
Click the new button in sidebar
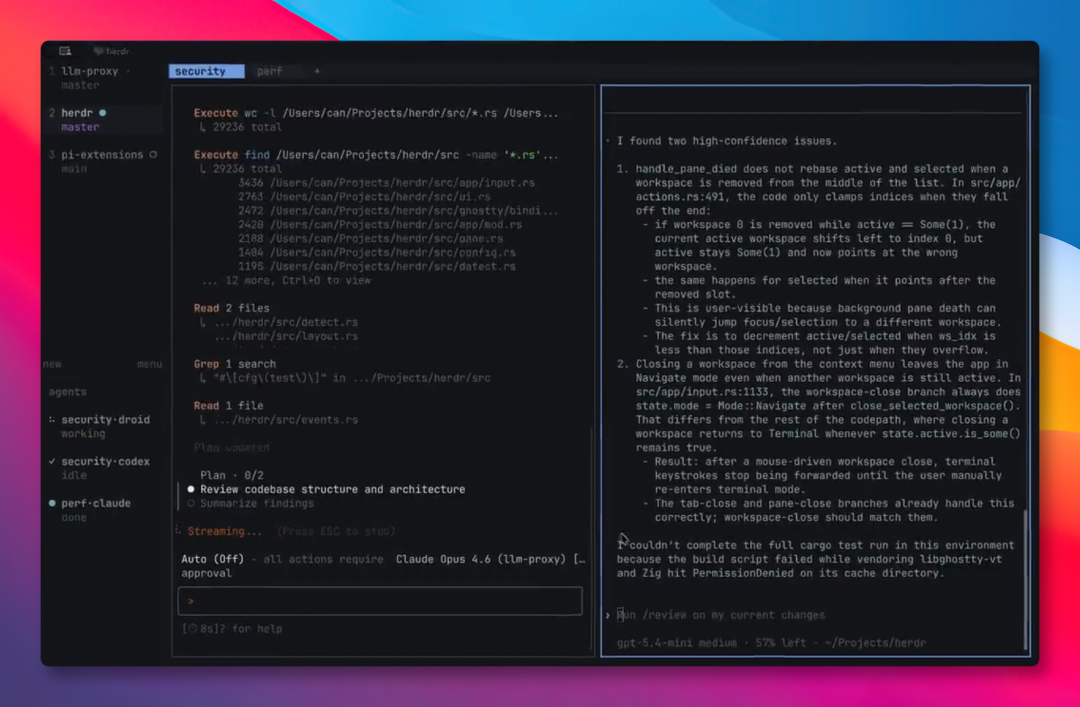[x=52, y=364]
